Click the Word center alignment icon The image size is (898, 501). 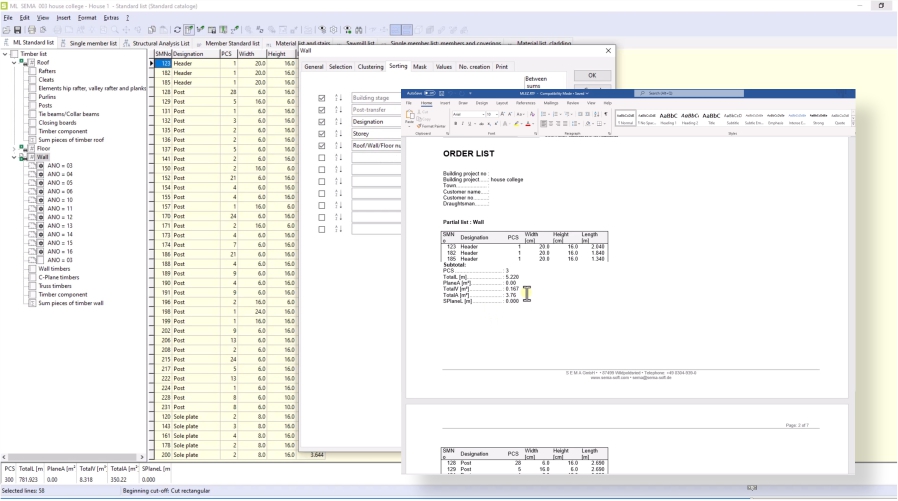tap(553, 124)
